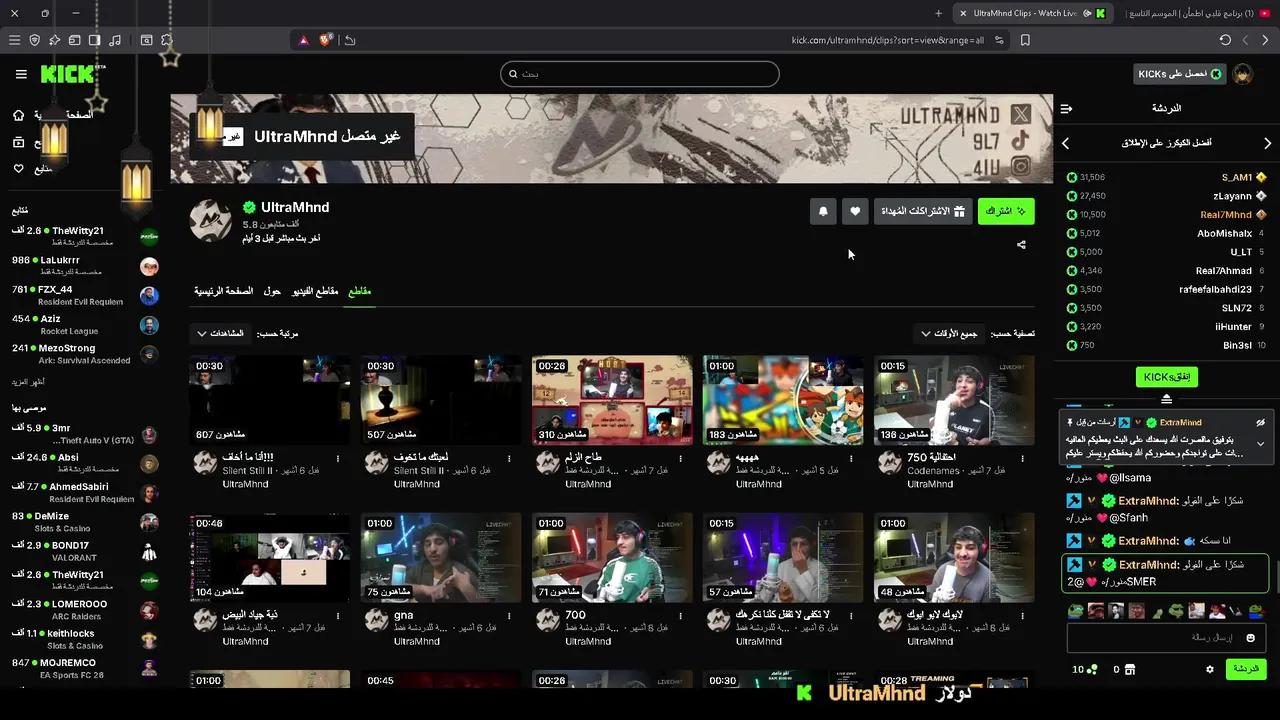Open Brave Shields lion icon
1280x720 pixels.
325,40
